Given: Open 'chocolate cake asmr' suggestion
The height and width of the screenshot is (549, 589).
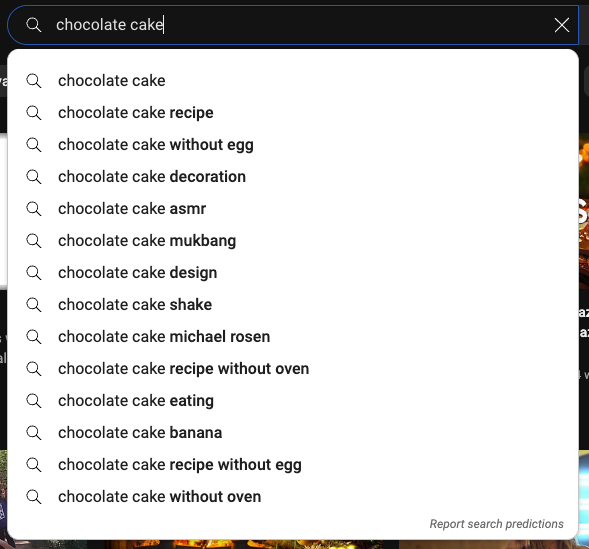Looking at the screenshot, I should tap(293, 208).
